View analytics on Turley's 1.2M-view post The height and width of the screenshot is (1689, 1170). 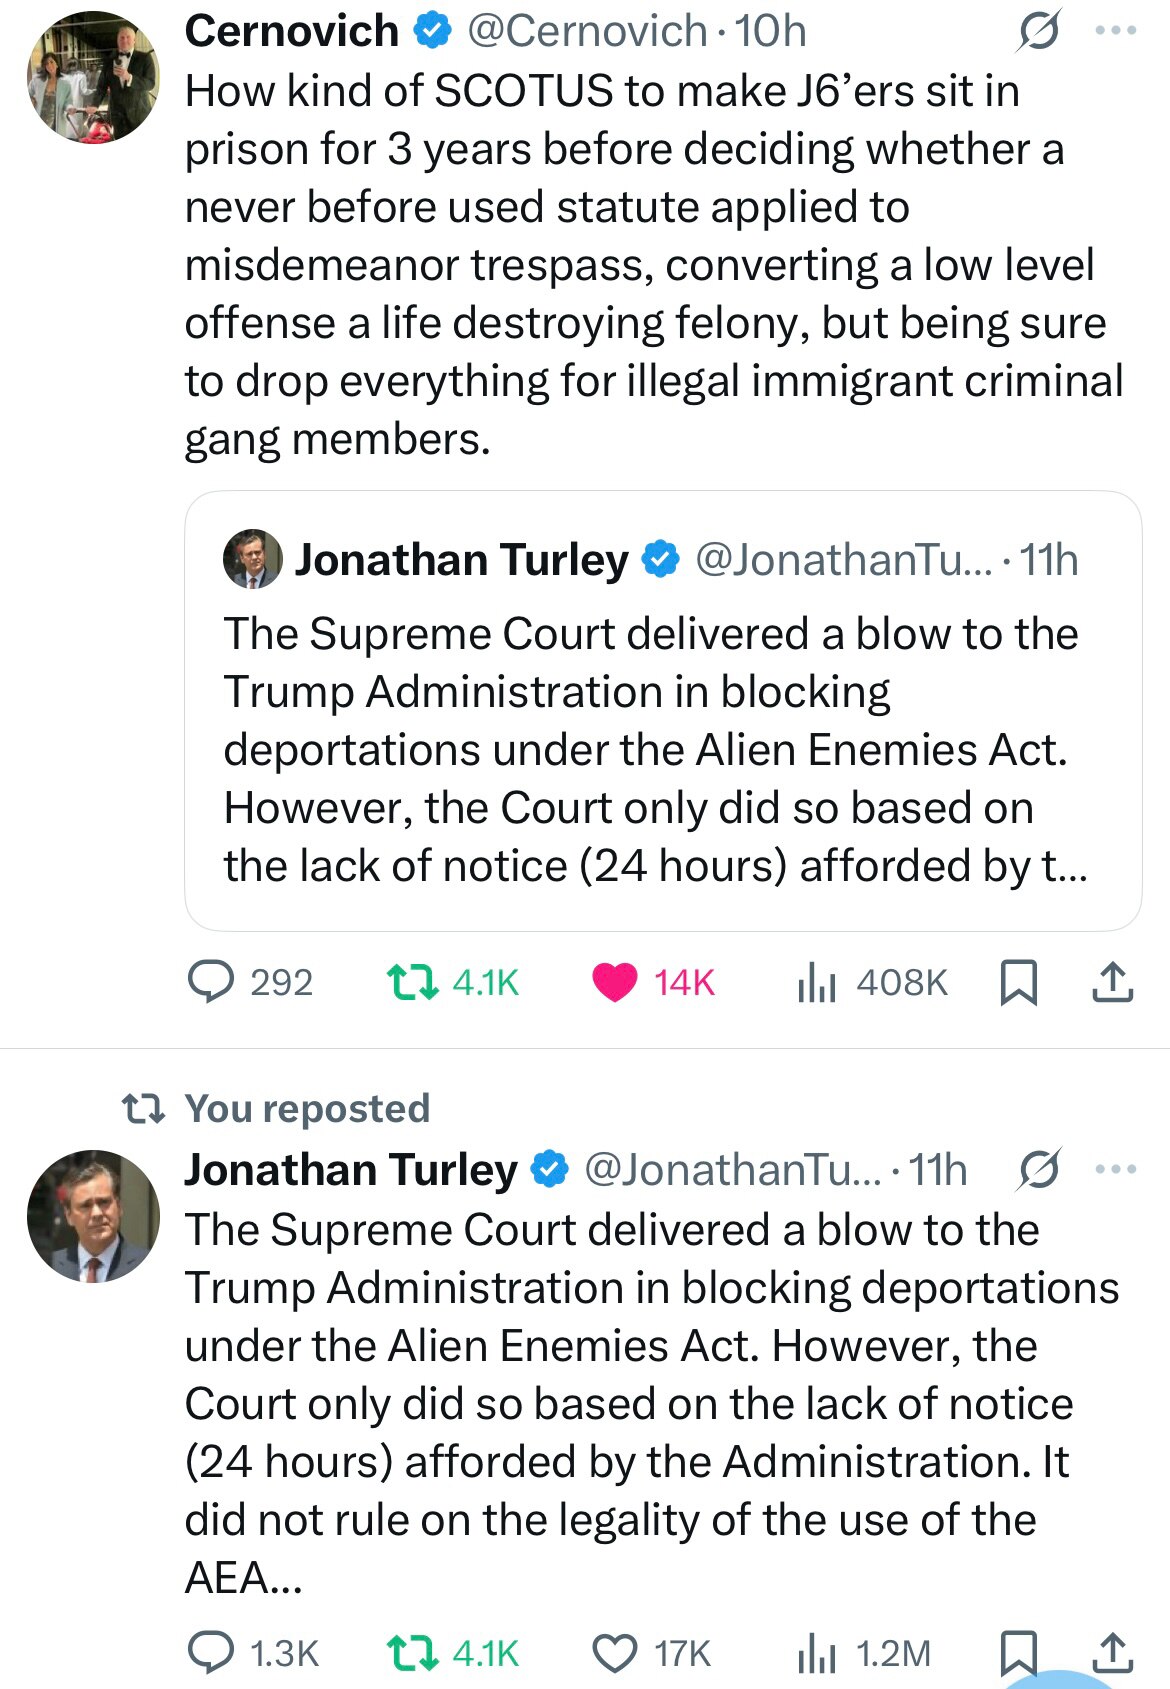tap(816, 1653)
